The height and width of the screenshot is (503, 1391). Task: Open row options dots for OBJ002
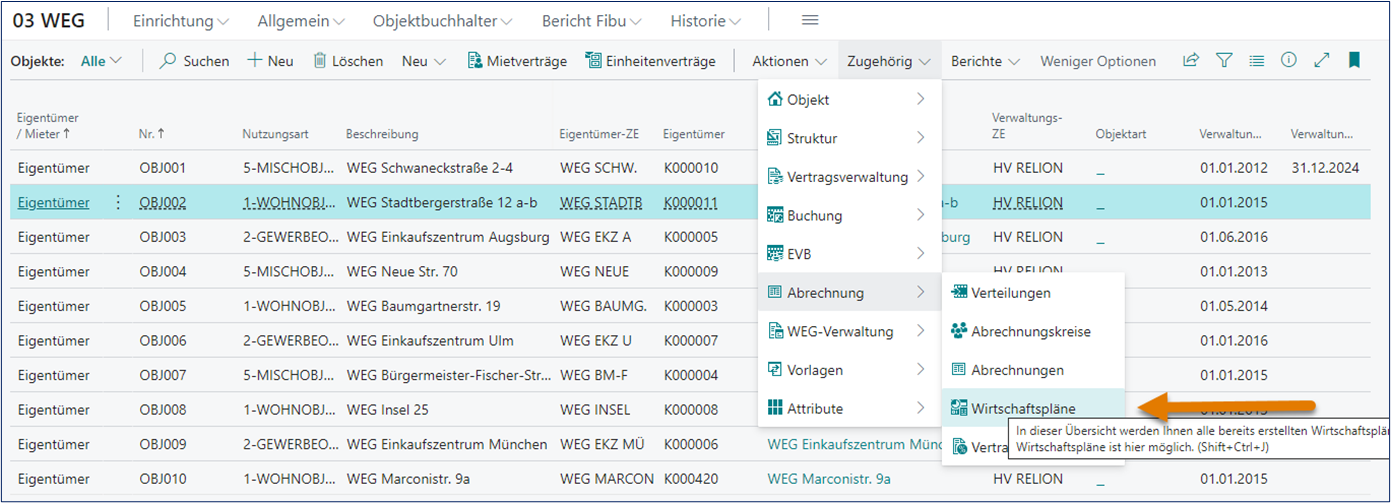coord(118,202)
